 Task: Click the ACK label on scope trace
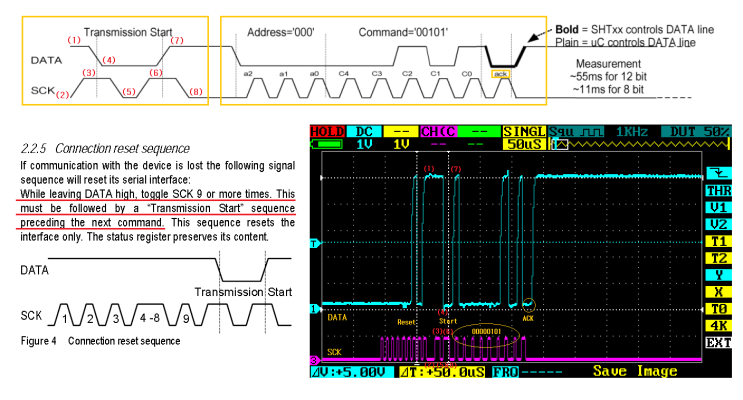(x=528, y=318)
